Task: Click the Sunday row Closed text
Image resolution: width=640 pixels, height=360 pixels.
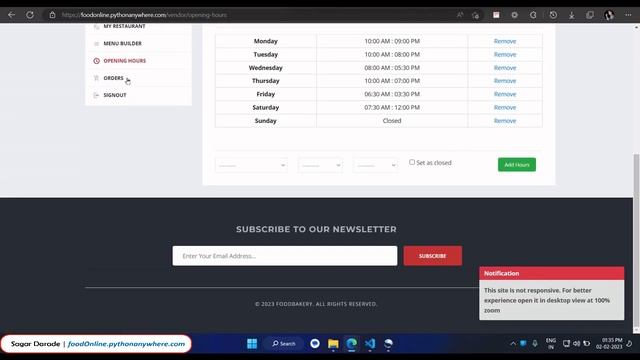Action: pyautogui.click(x=392, y=121)
